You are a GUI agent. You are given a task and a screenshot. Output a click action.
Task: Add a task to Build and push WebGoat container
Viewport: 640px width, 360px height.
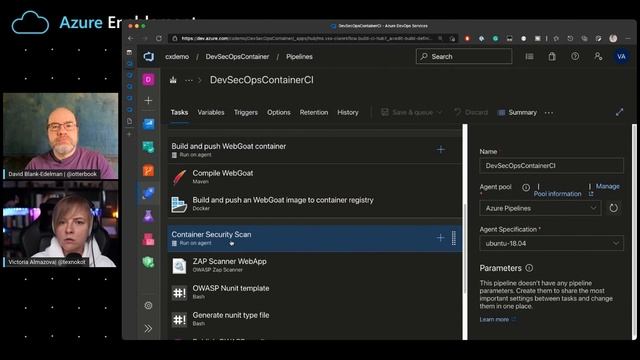(440, 149)
